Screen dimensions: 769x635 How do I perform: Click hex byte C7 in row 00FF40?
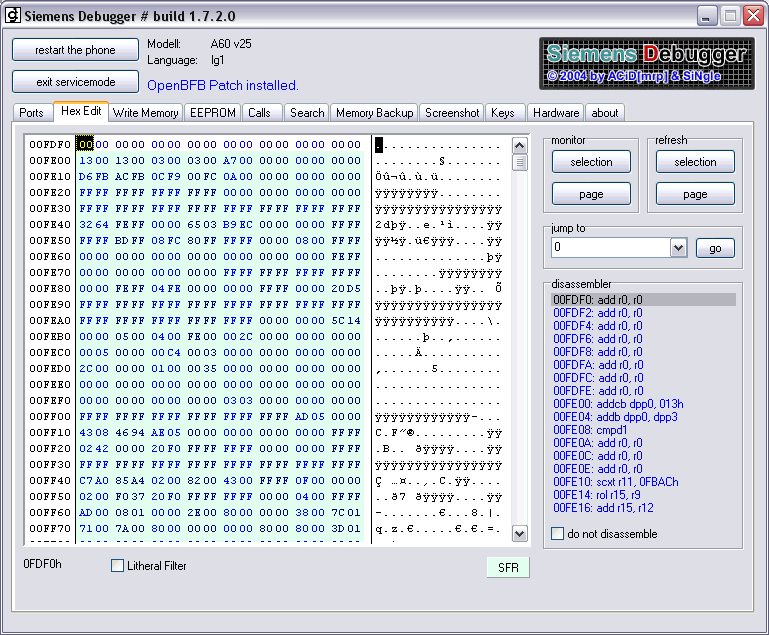[x=86, y=480]
